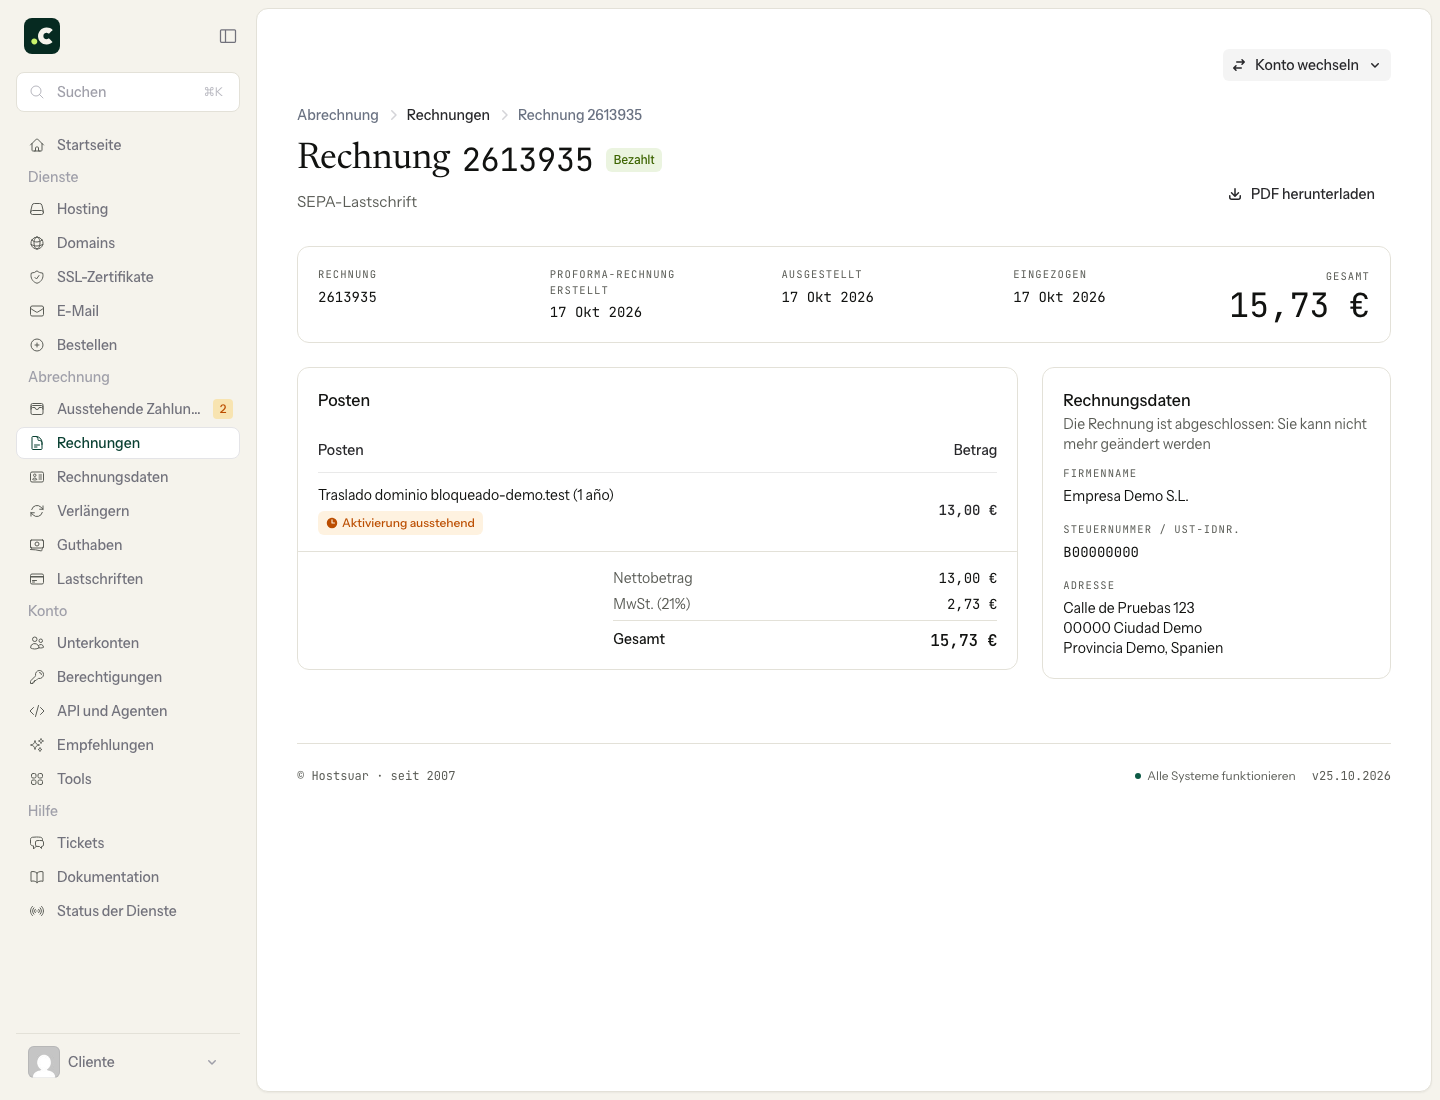This screenshot has width=1440, height=1100.
Task: Click the pending payments count badge 2
Action: pos(223,409)
